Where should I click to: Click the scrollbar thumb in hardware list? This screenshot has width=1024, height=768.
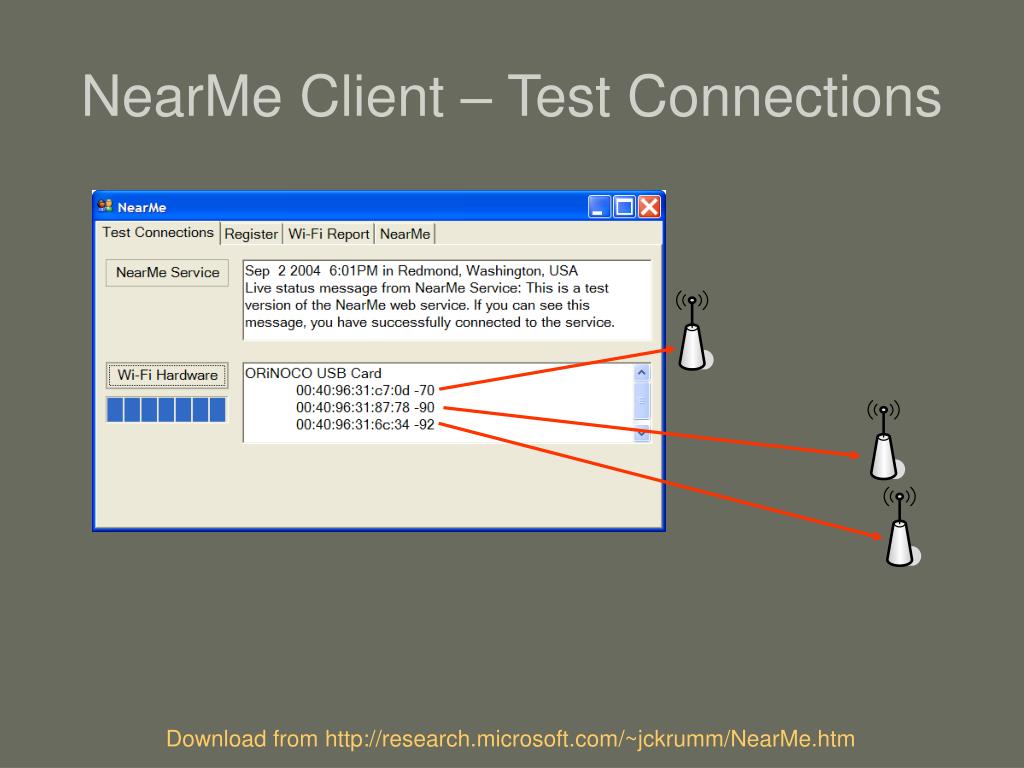coord(642,402)
